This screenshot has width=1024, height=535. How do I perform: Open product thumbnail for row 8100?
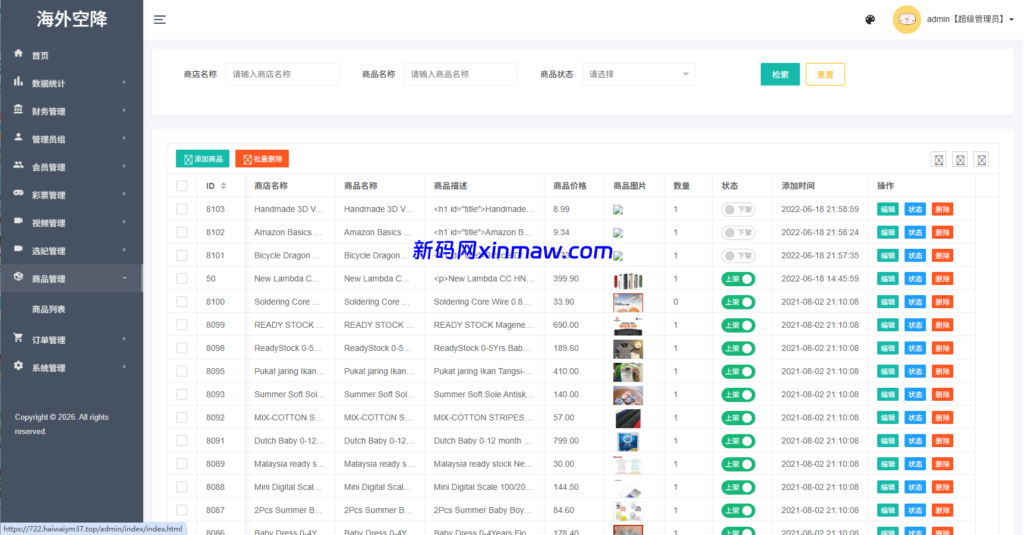coord(628,302)
